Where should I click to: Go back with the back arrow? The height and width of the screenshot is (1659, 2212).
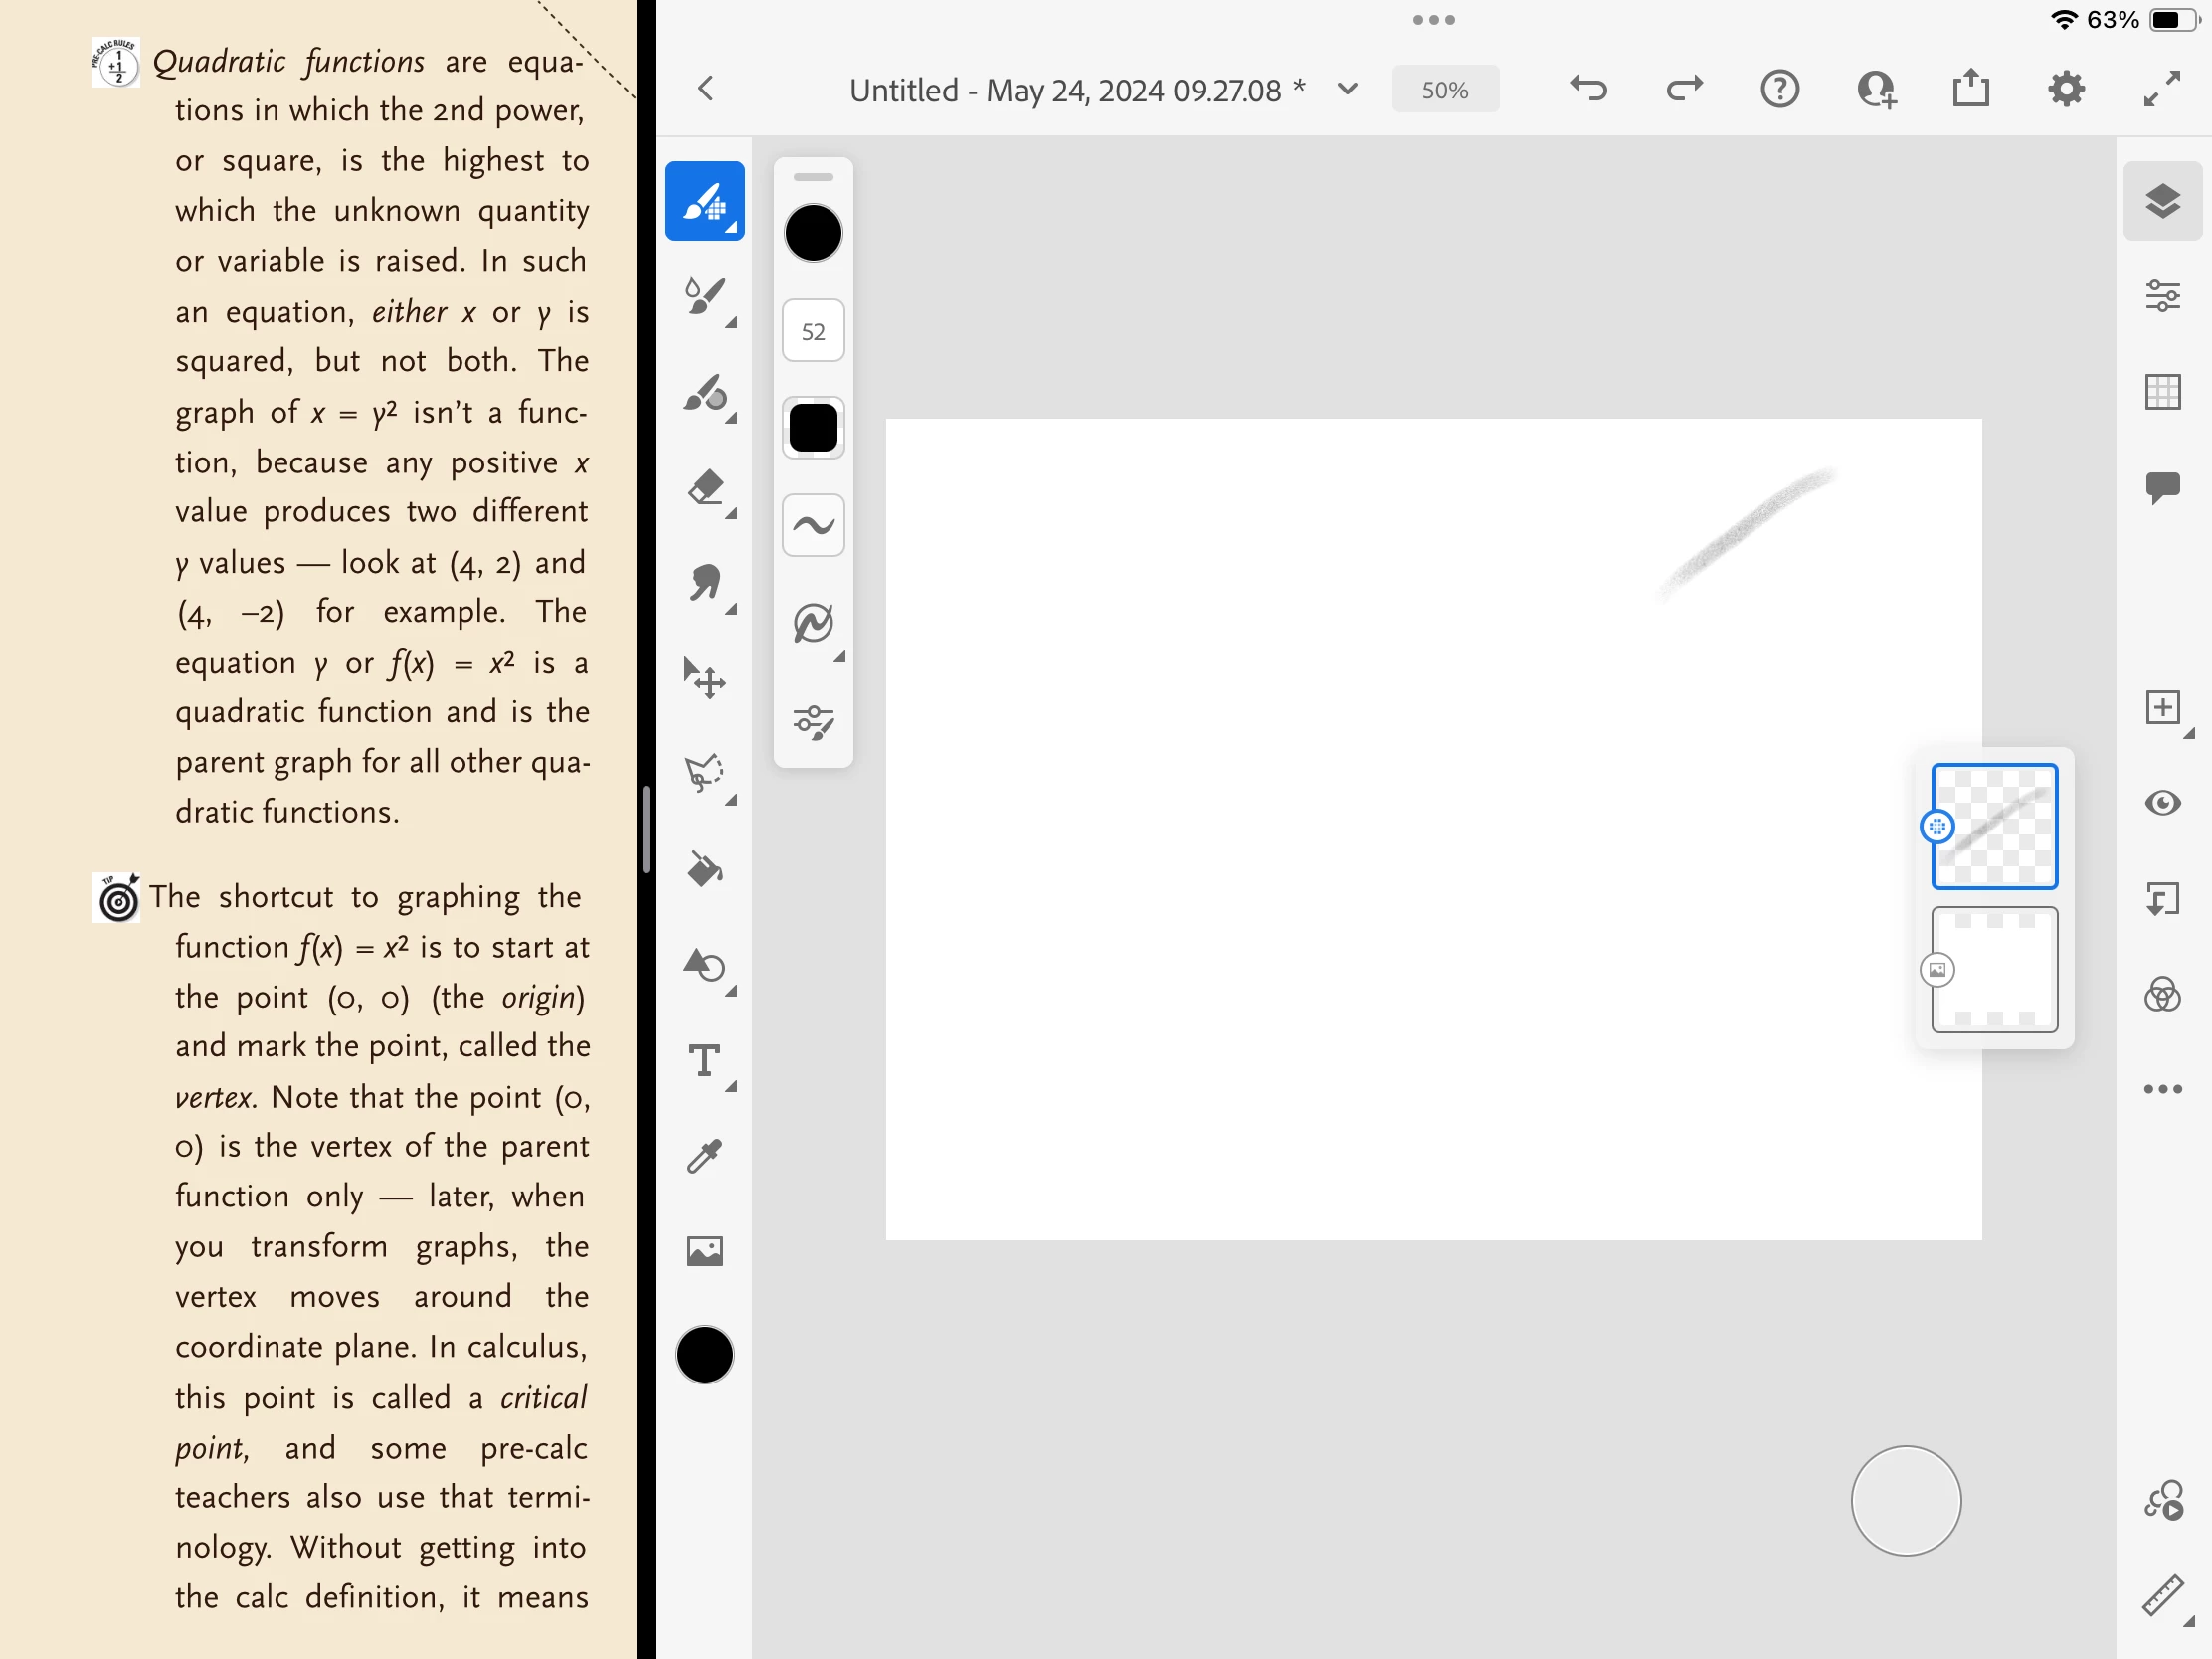click(706, 89)
